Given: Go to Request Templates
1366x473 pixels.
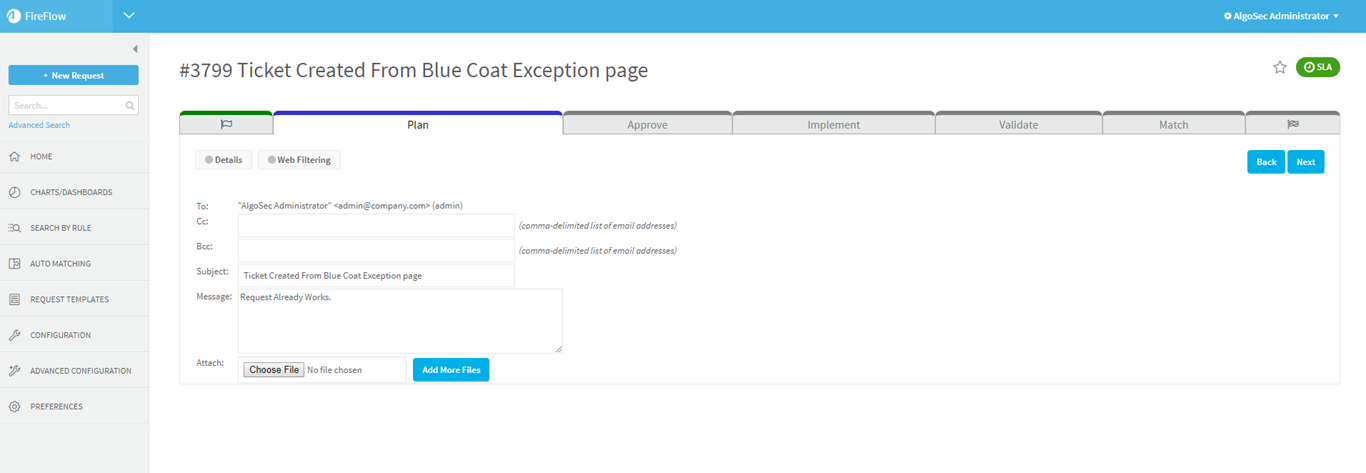Looking at the screenshot, I should 68,299.
